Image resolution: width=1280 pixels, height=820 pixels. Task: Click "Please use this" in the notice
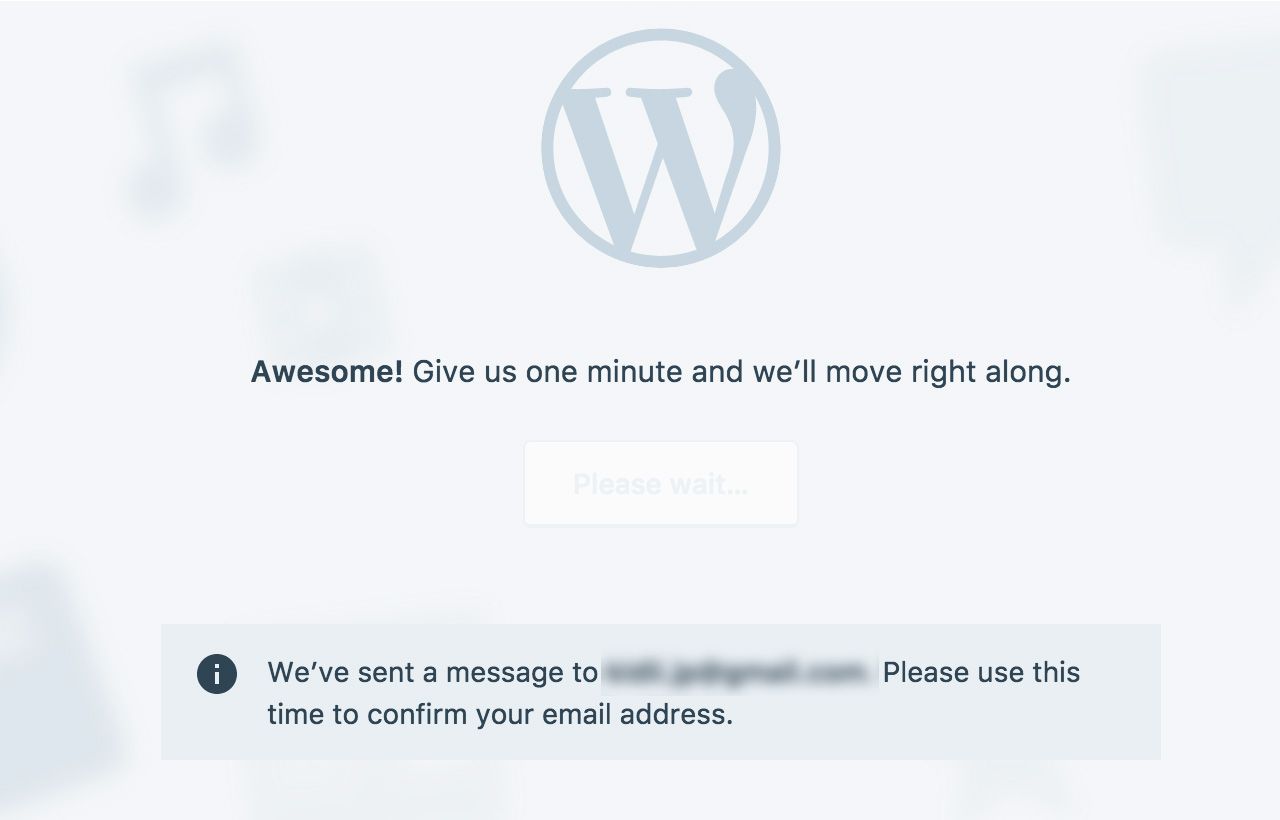point(981,673)
